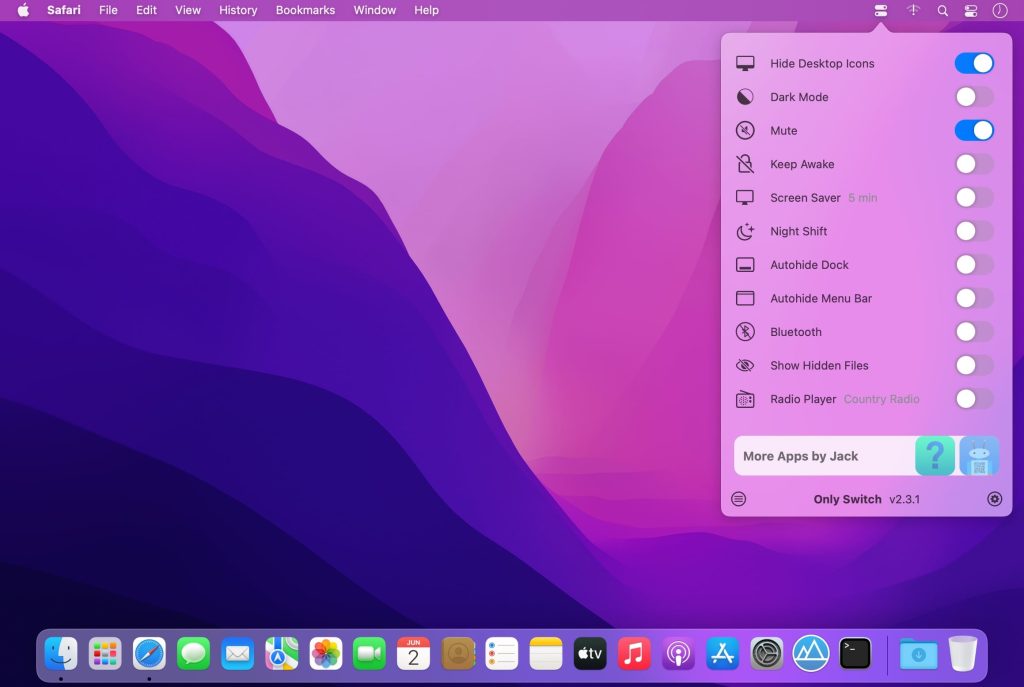Viewport: 1024px width, 687px height.
Task: Open Spotlight search from the menu bar
Action: 942,10
